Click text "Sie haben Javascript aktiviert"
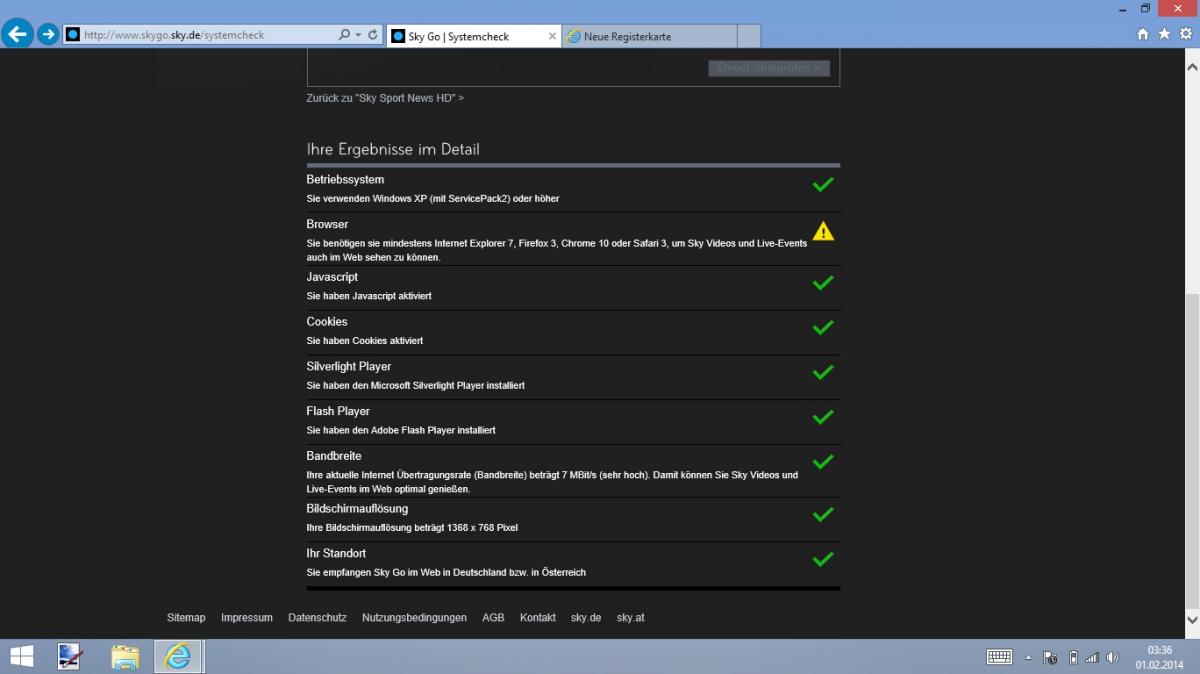The width and height of the screenshot is (1200, 674). tap(369, 296)
